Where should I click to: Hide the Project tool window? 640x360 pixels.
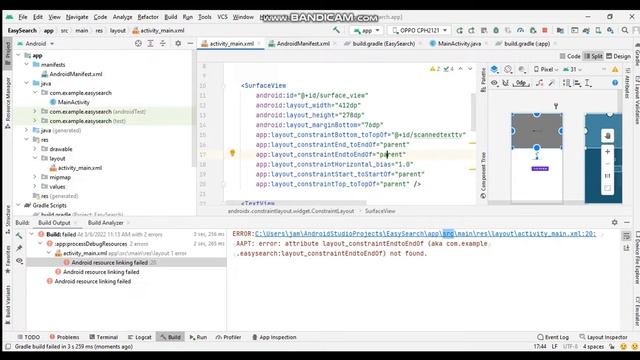pyautogui.click(x=190, y=43)
